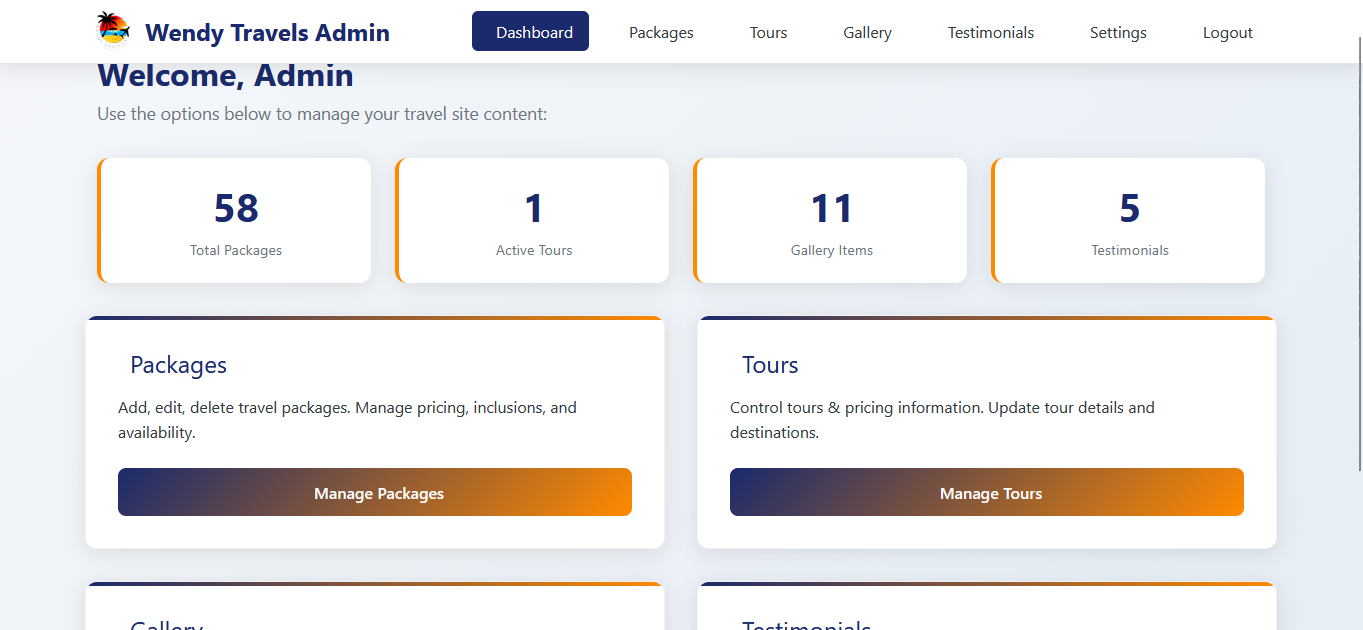
Task: Click the Welcome, Admin heading
Action: 224,75
